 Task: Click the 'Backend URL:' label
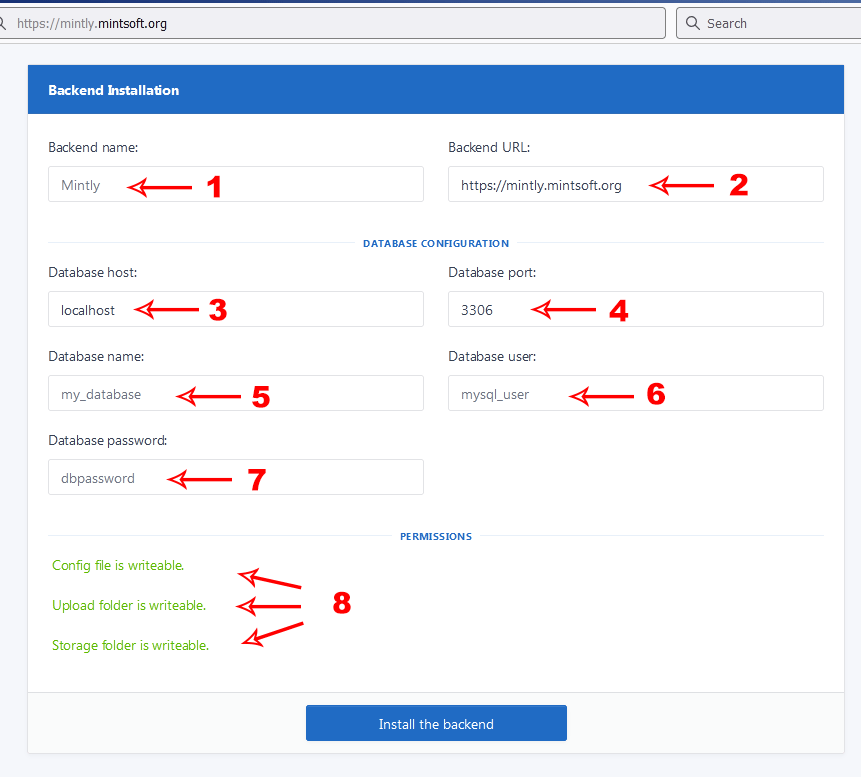tap(489, 147)
